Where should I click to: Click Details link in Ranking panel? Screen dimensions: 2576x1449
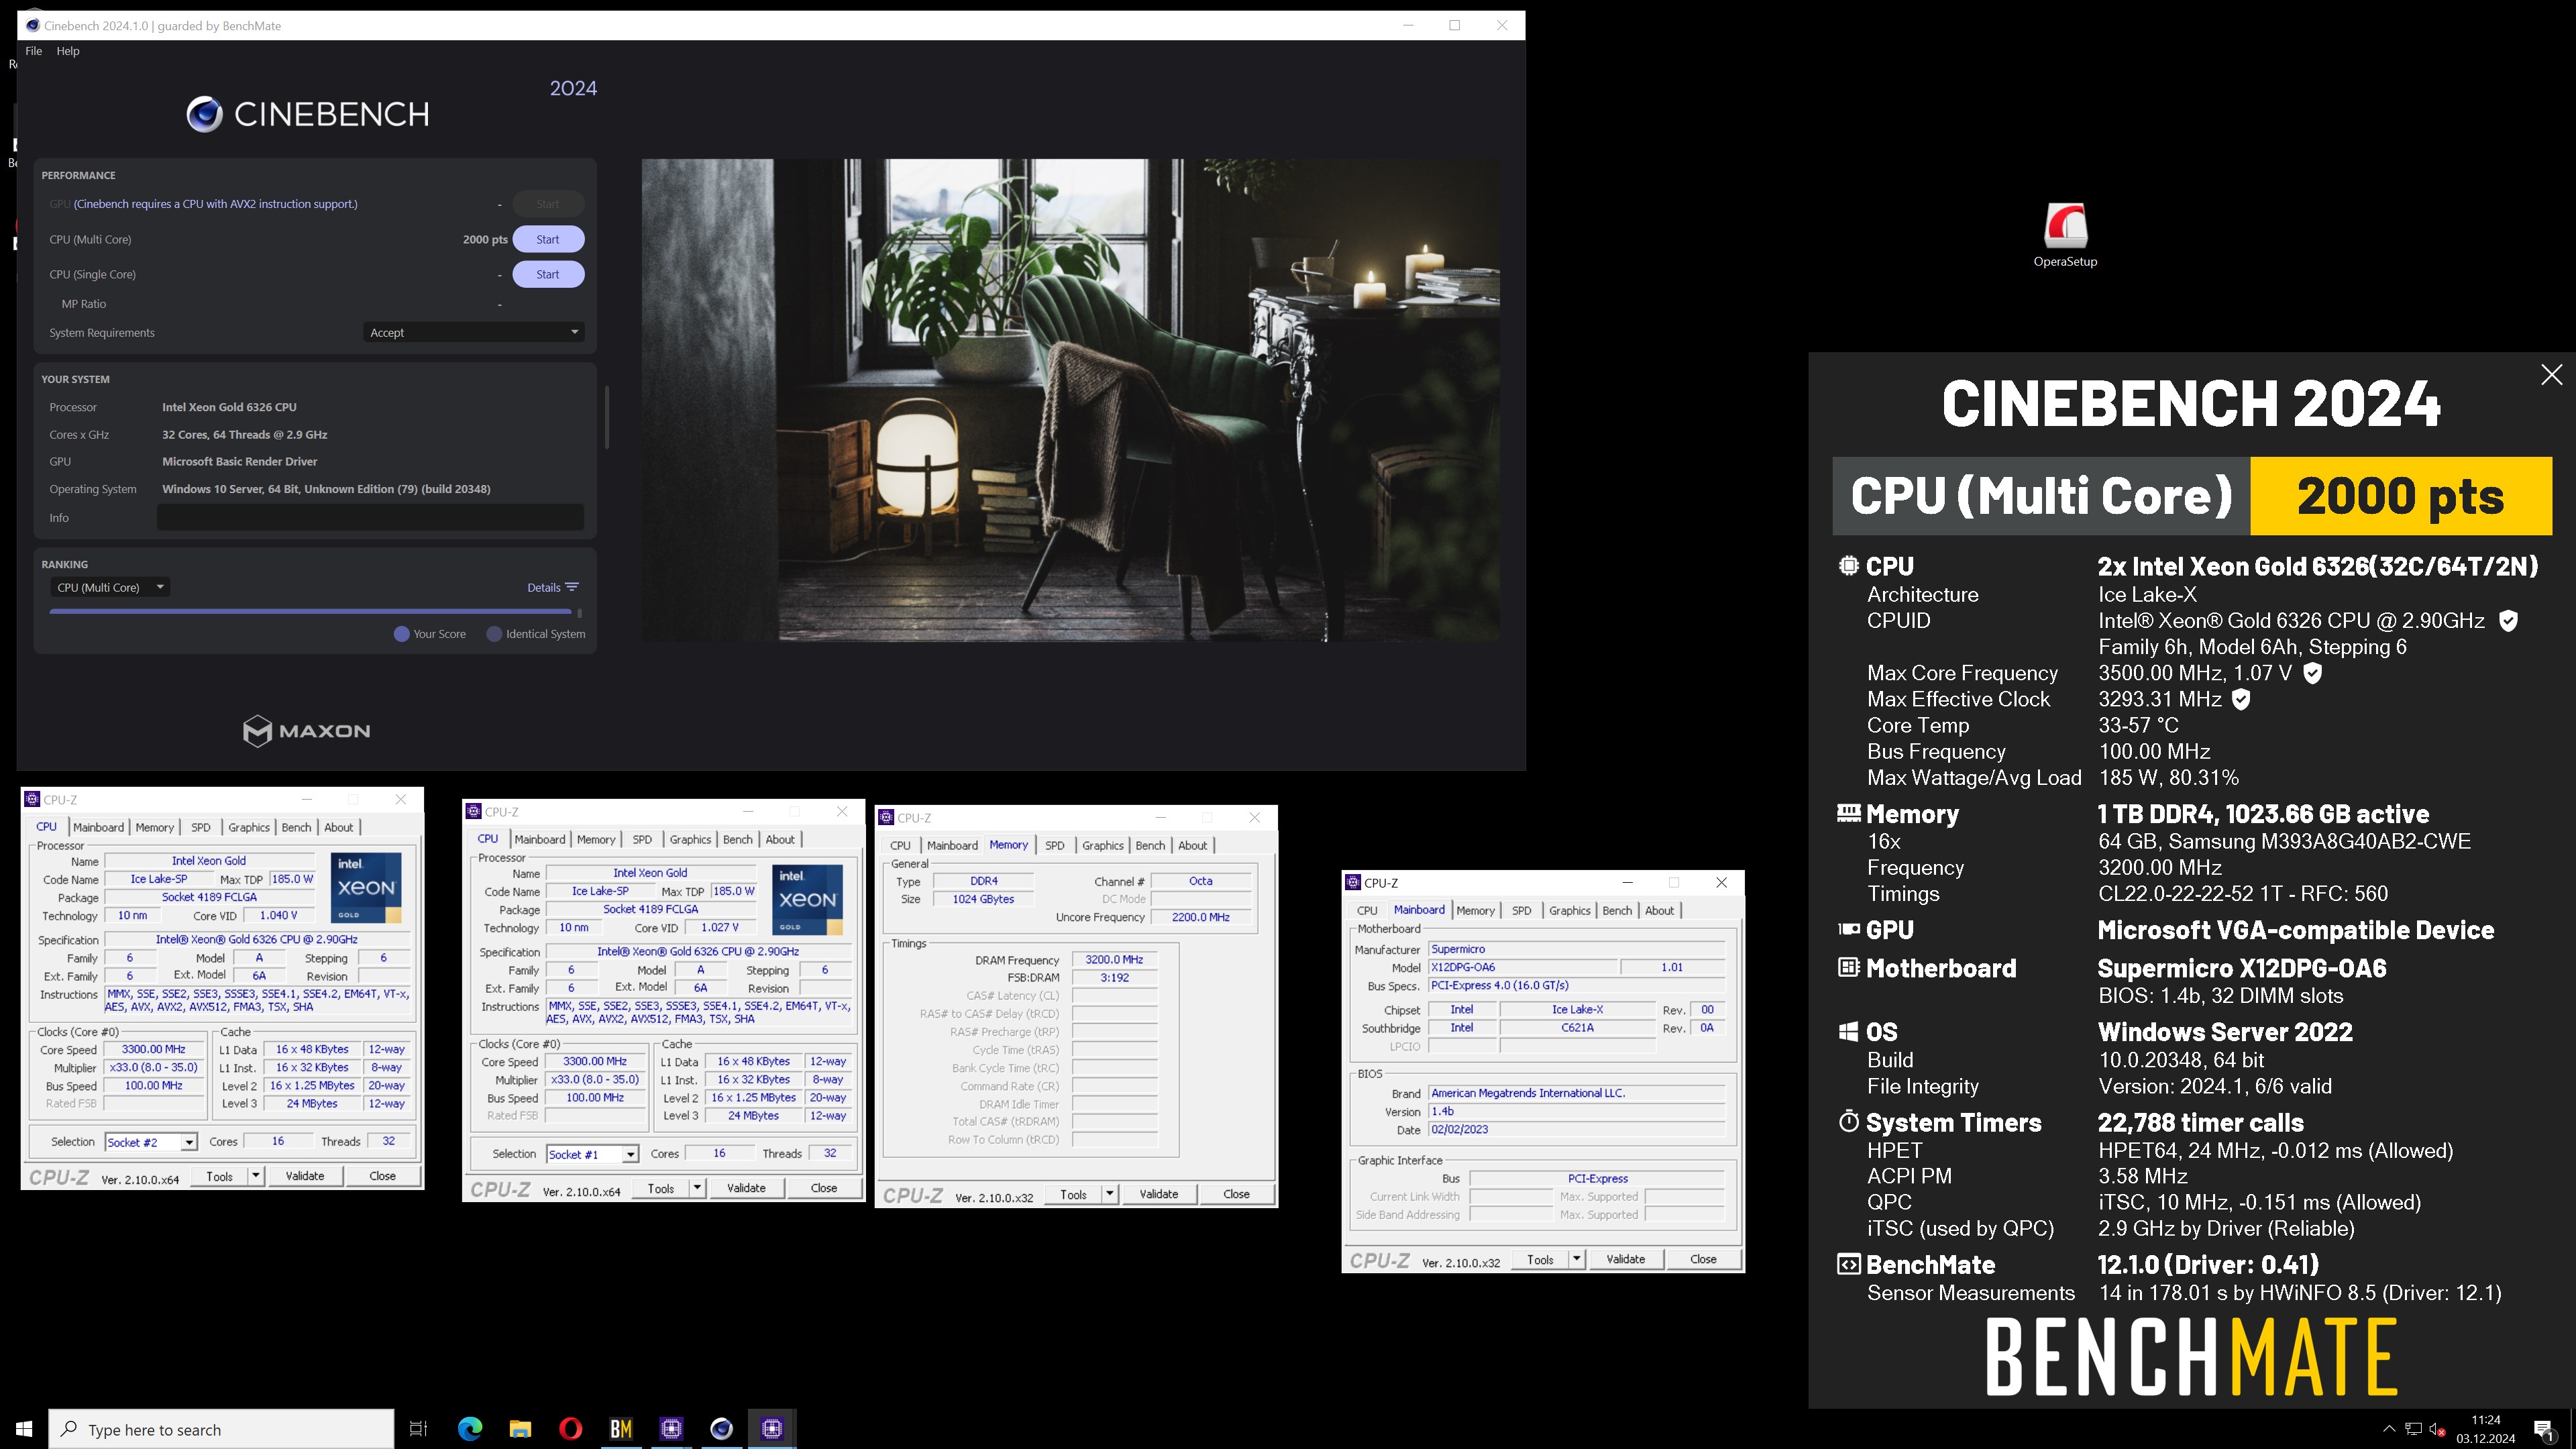544,587
